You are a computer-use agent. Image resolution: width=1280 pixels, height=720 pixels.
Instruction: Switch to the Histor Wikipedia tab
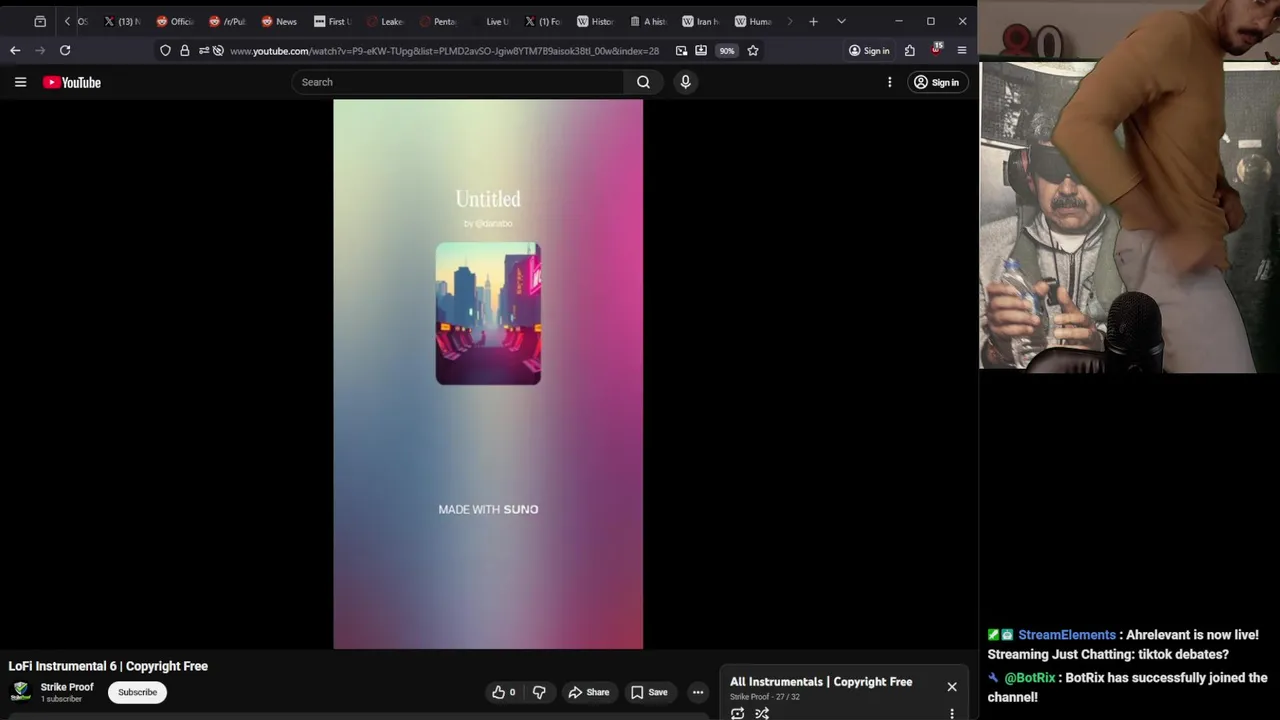(x=595, y=21)
